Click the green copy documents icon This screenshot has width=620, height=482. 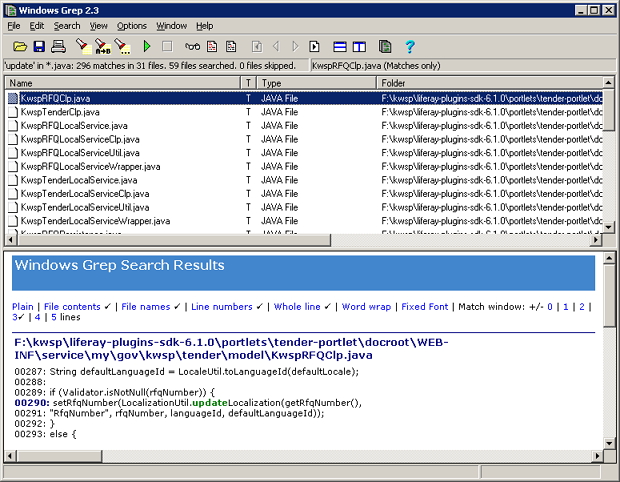tap(385, 47)
